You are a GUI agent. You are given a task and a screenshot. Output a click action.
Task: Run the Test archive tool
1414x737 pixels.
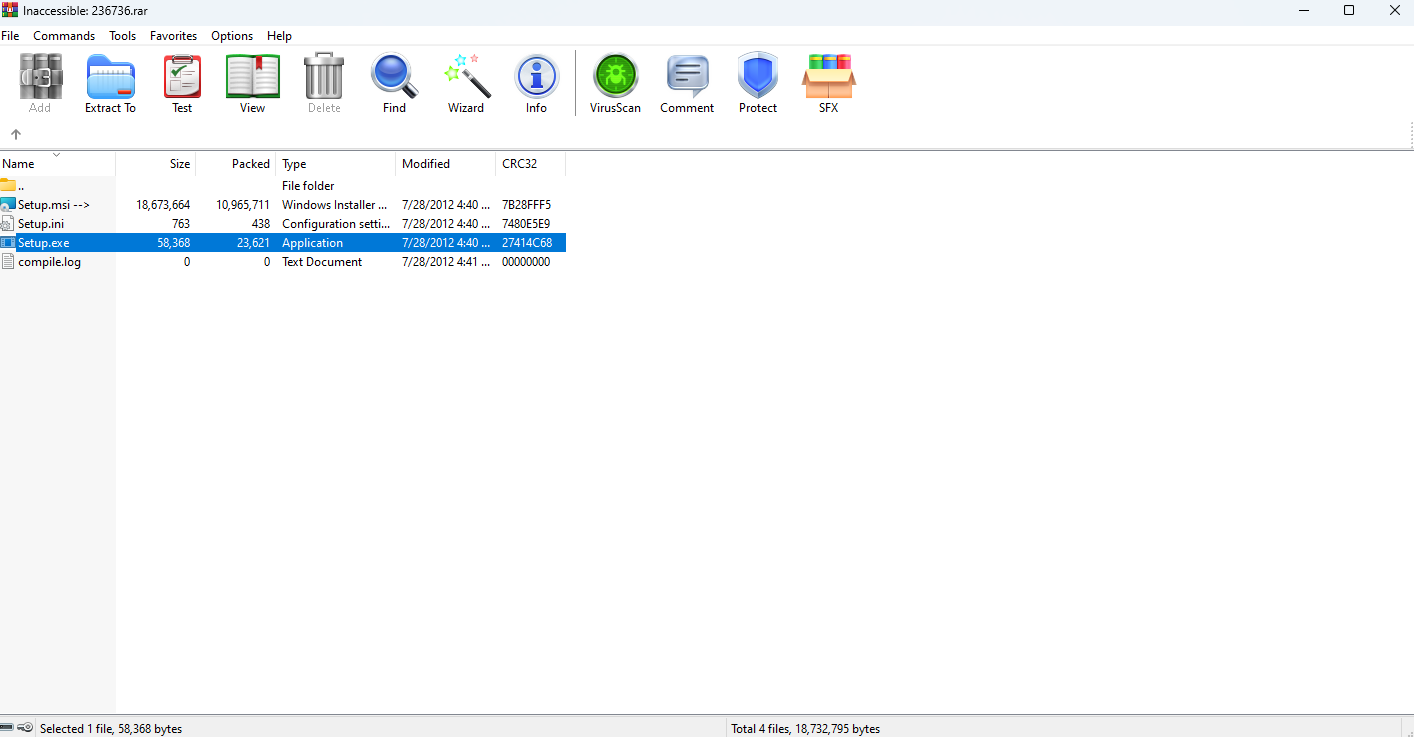182,83
